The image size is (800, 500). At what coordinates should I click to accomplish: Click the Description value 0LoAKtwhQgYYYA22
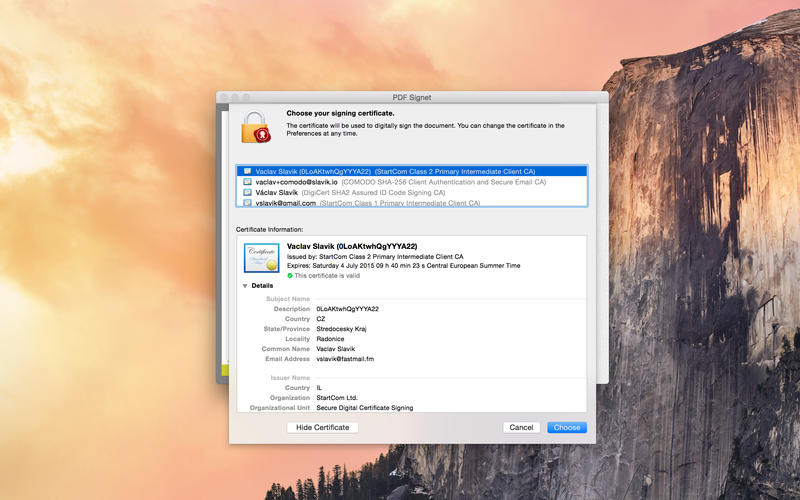coord(347,309)
